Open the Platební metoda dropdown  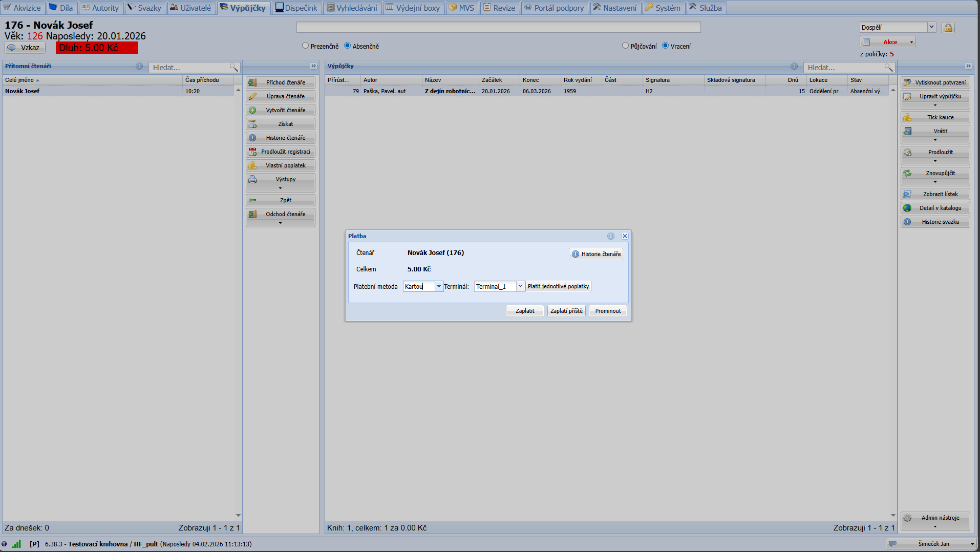(438, 286)
